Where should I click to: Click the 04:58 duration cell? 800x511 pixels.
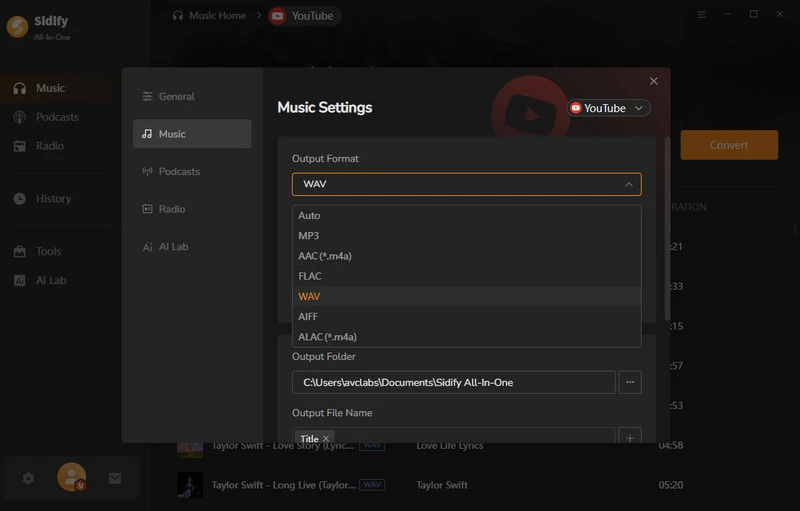point(670,446)
